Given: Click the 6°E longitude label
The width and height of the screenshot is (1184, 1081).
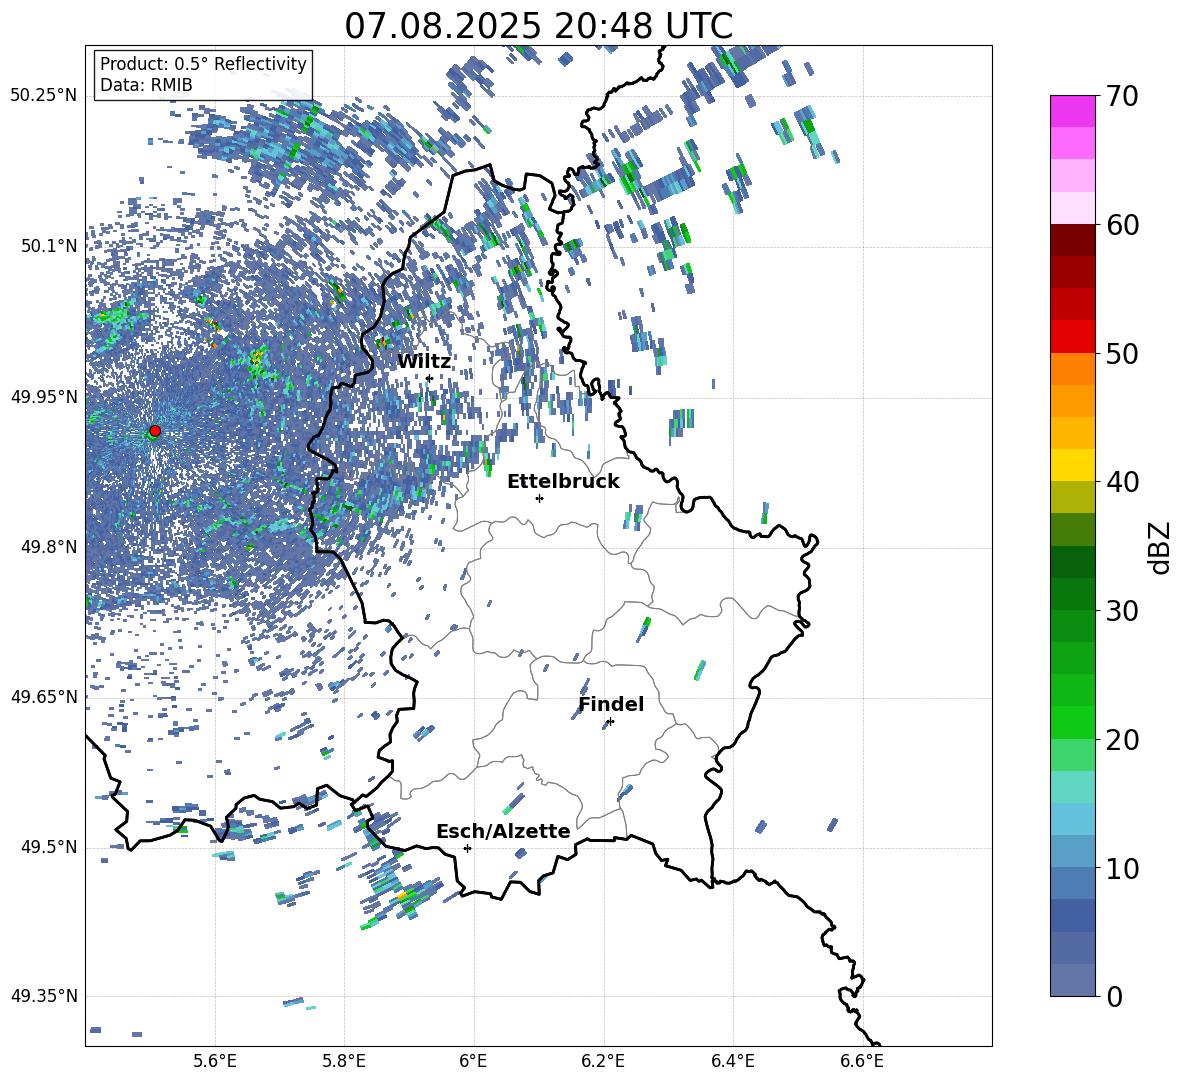Looking at the screenshot, I should click(473, 1061).
